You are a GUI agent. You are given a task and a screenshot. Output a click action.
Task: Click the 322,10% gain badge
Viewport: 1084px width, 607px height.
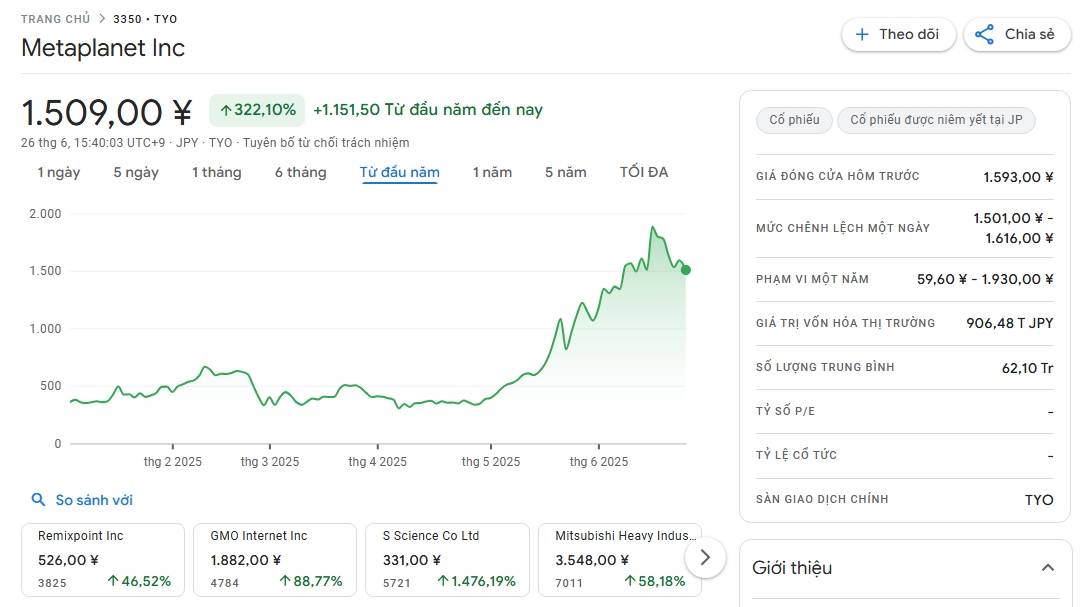[257, 110]
